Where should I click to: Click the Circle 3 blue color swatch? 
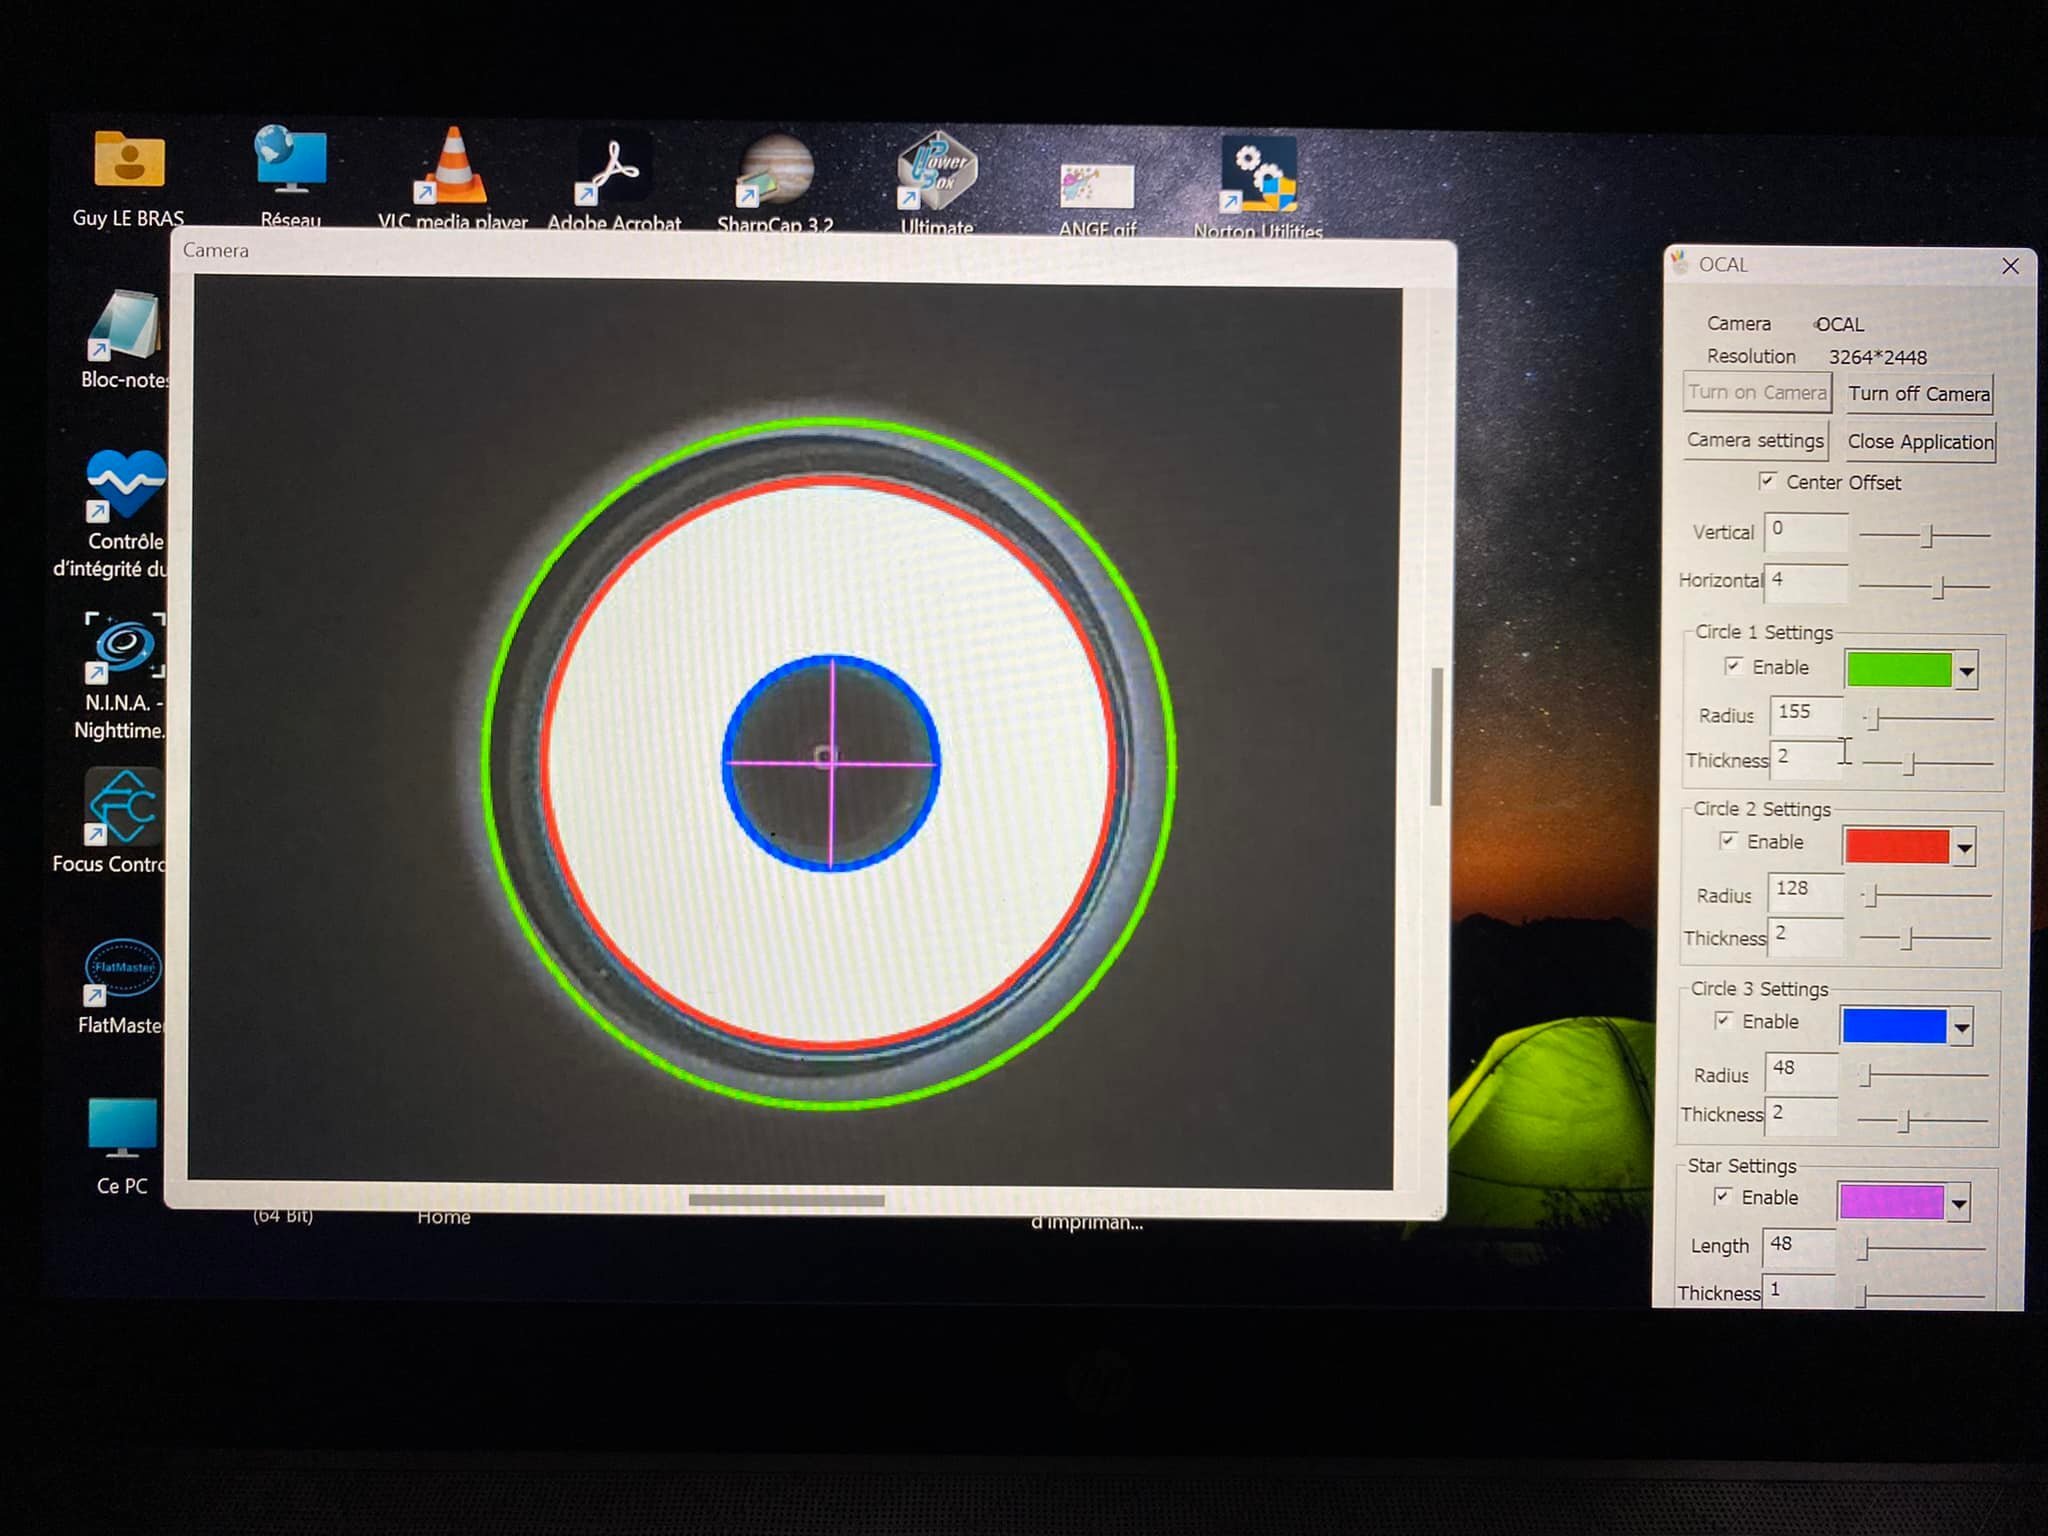pyautogui.click(x=1893, y=1026)
